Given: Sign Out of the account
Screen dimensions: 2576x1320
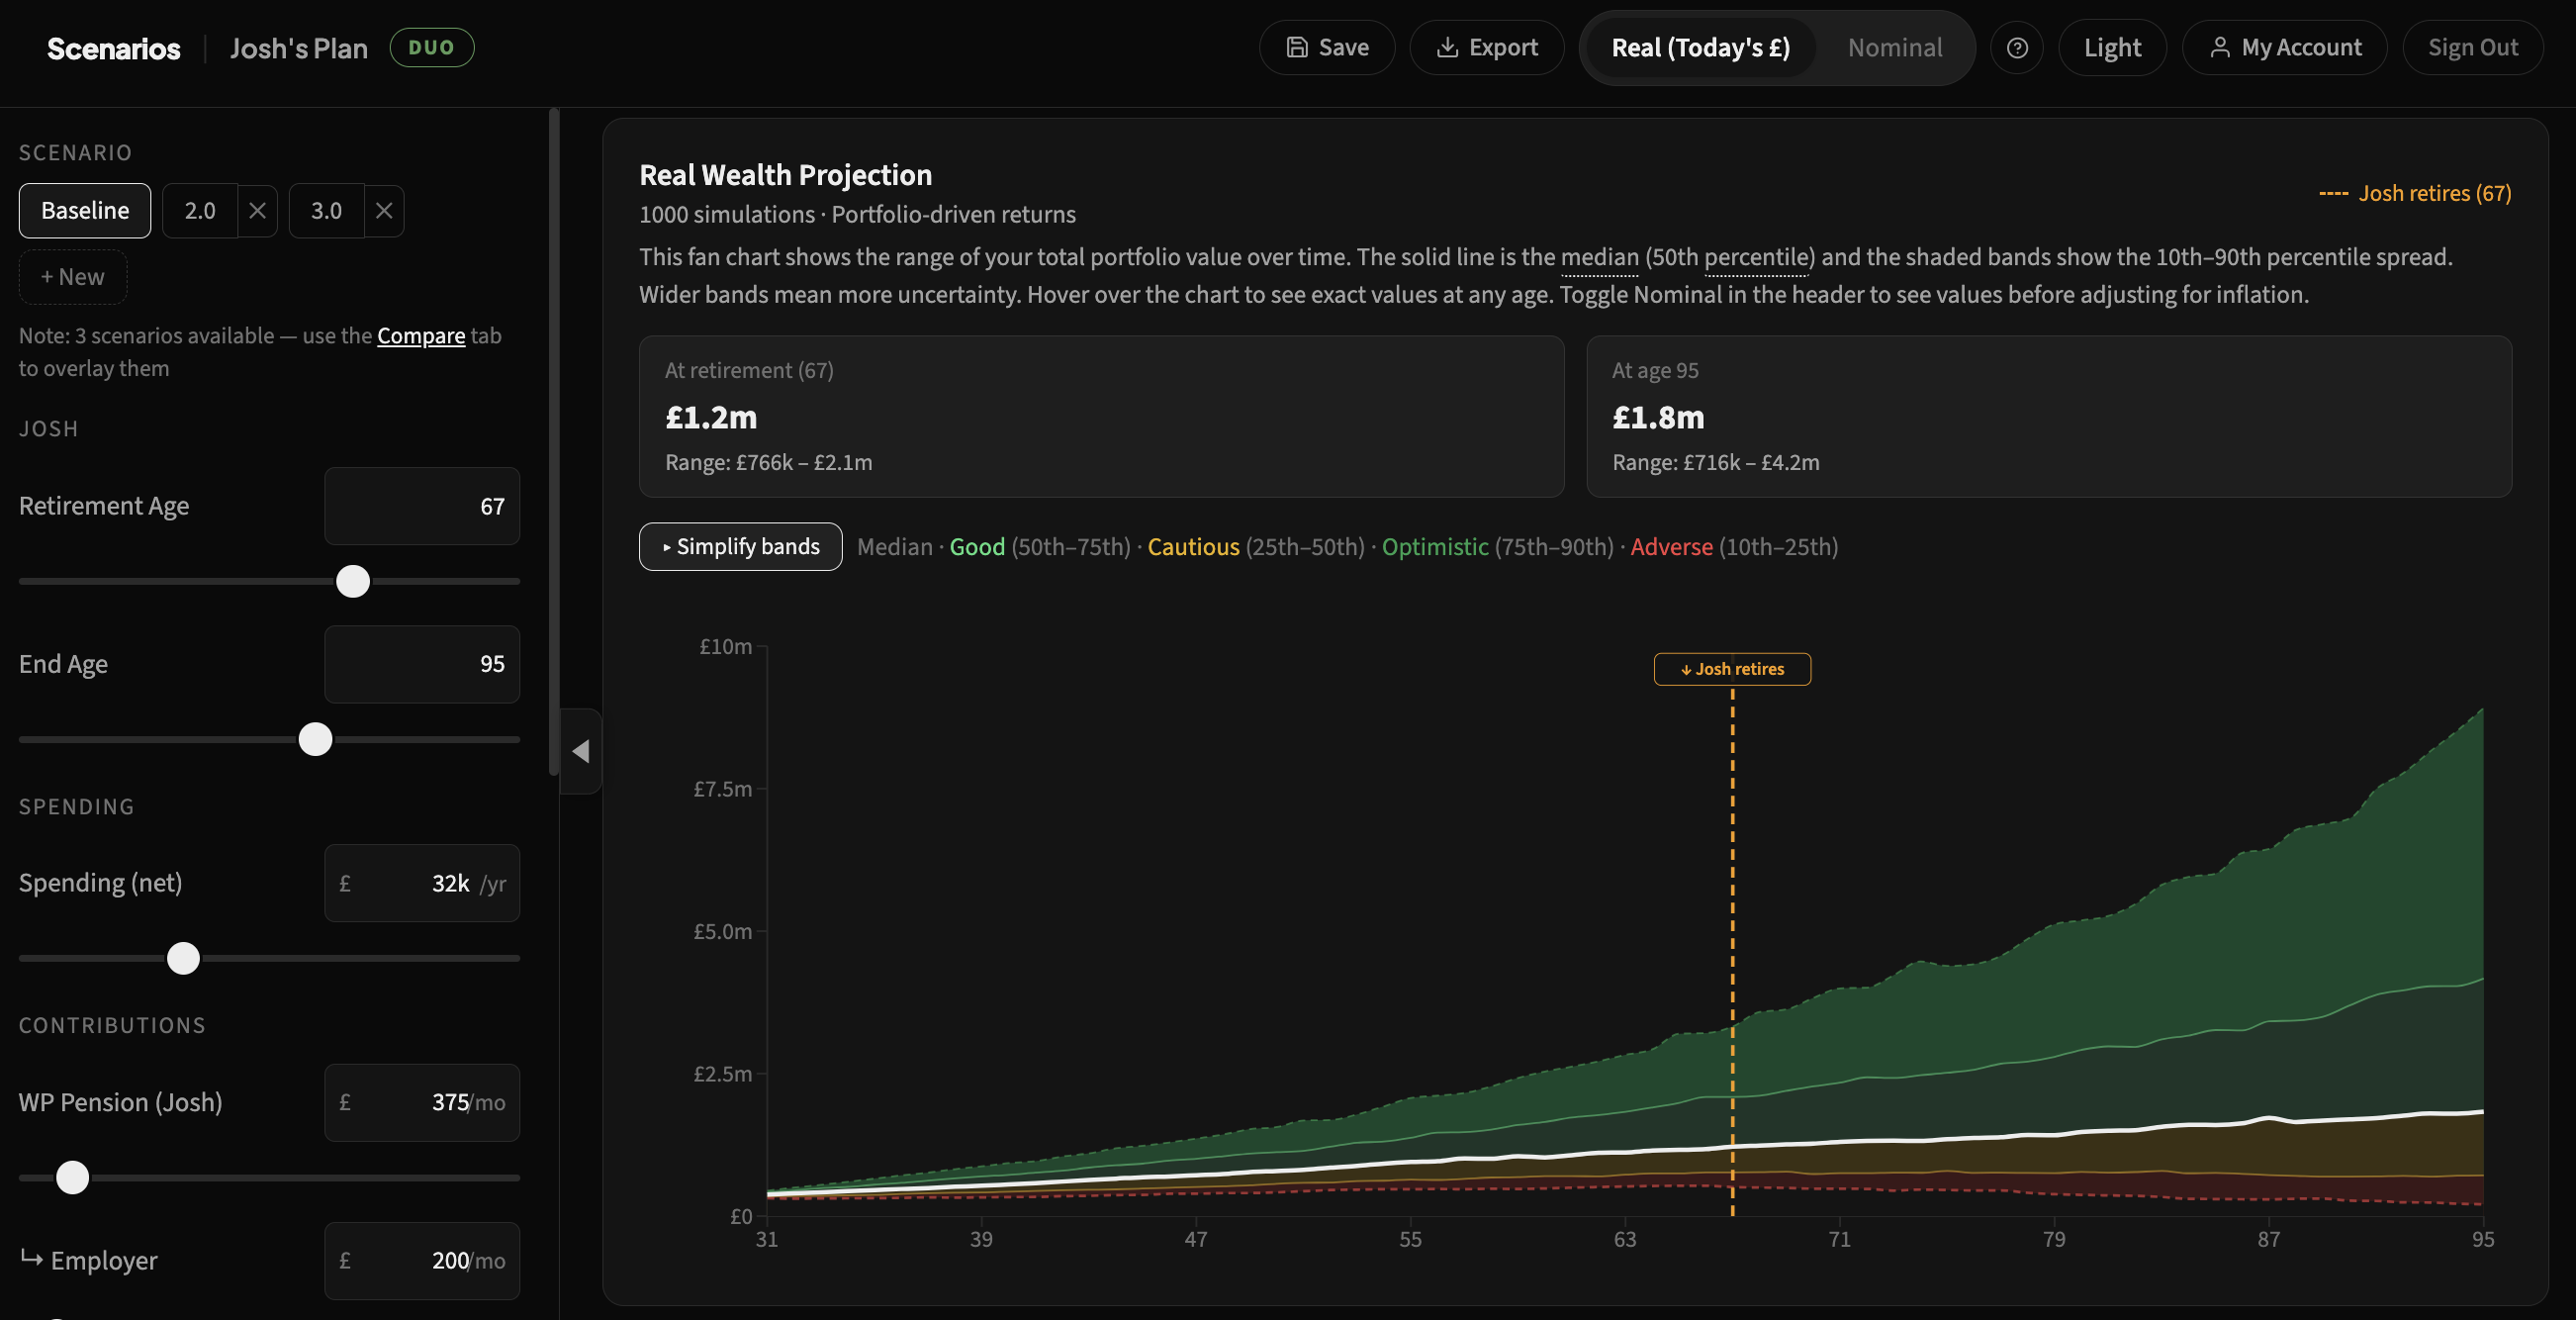Looking at the screenshot, I should pyautogui.click(x=2472, y=47).
